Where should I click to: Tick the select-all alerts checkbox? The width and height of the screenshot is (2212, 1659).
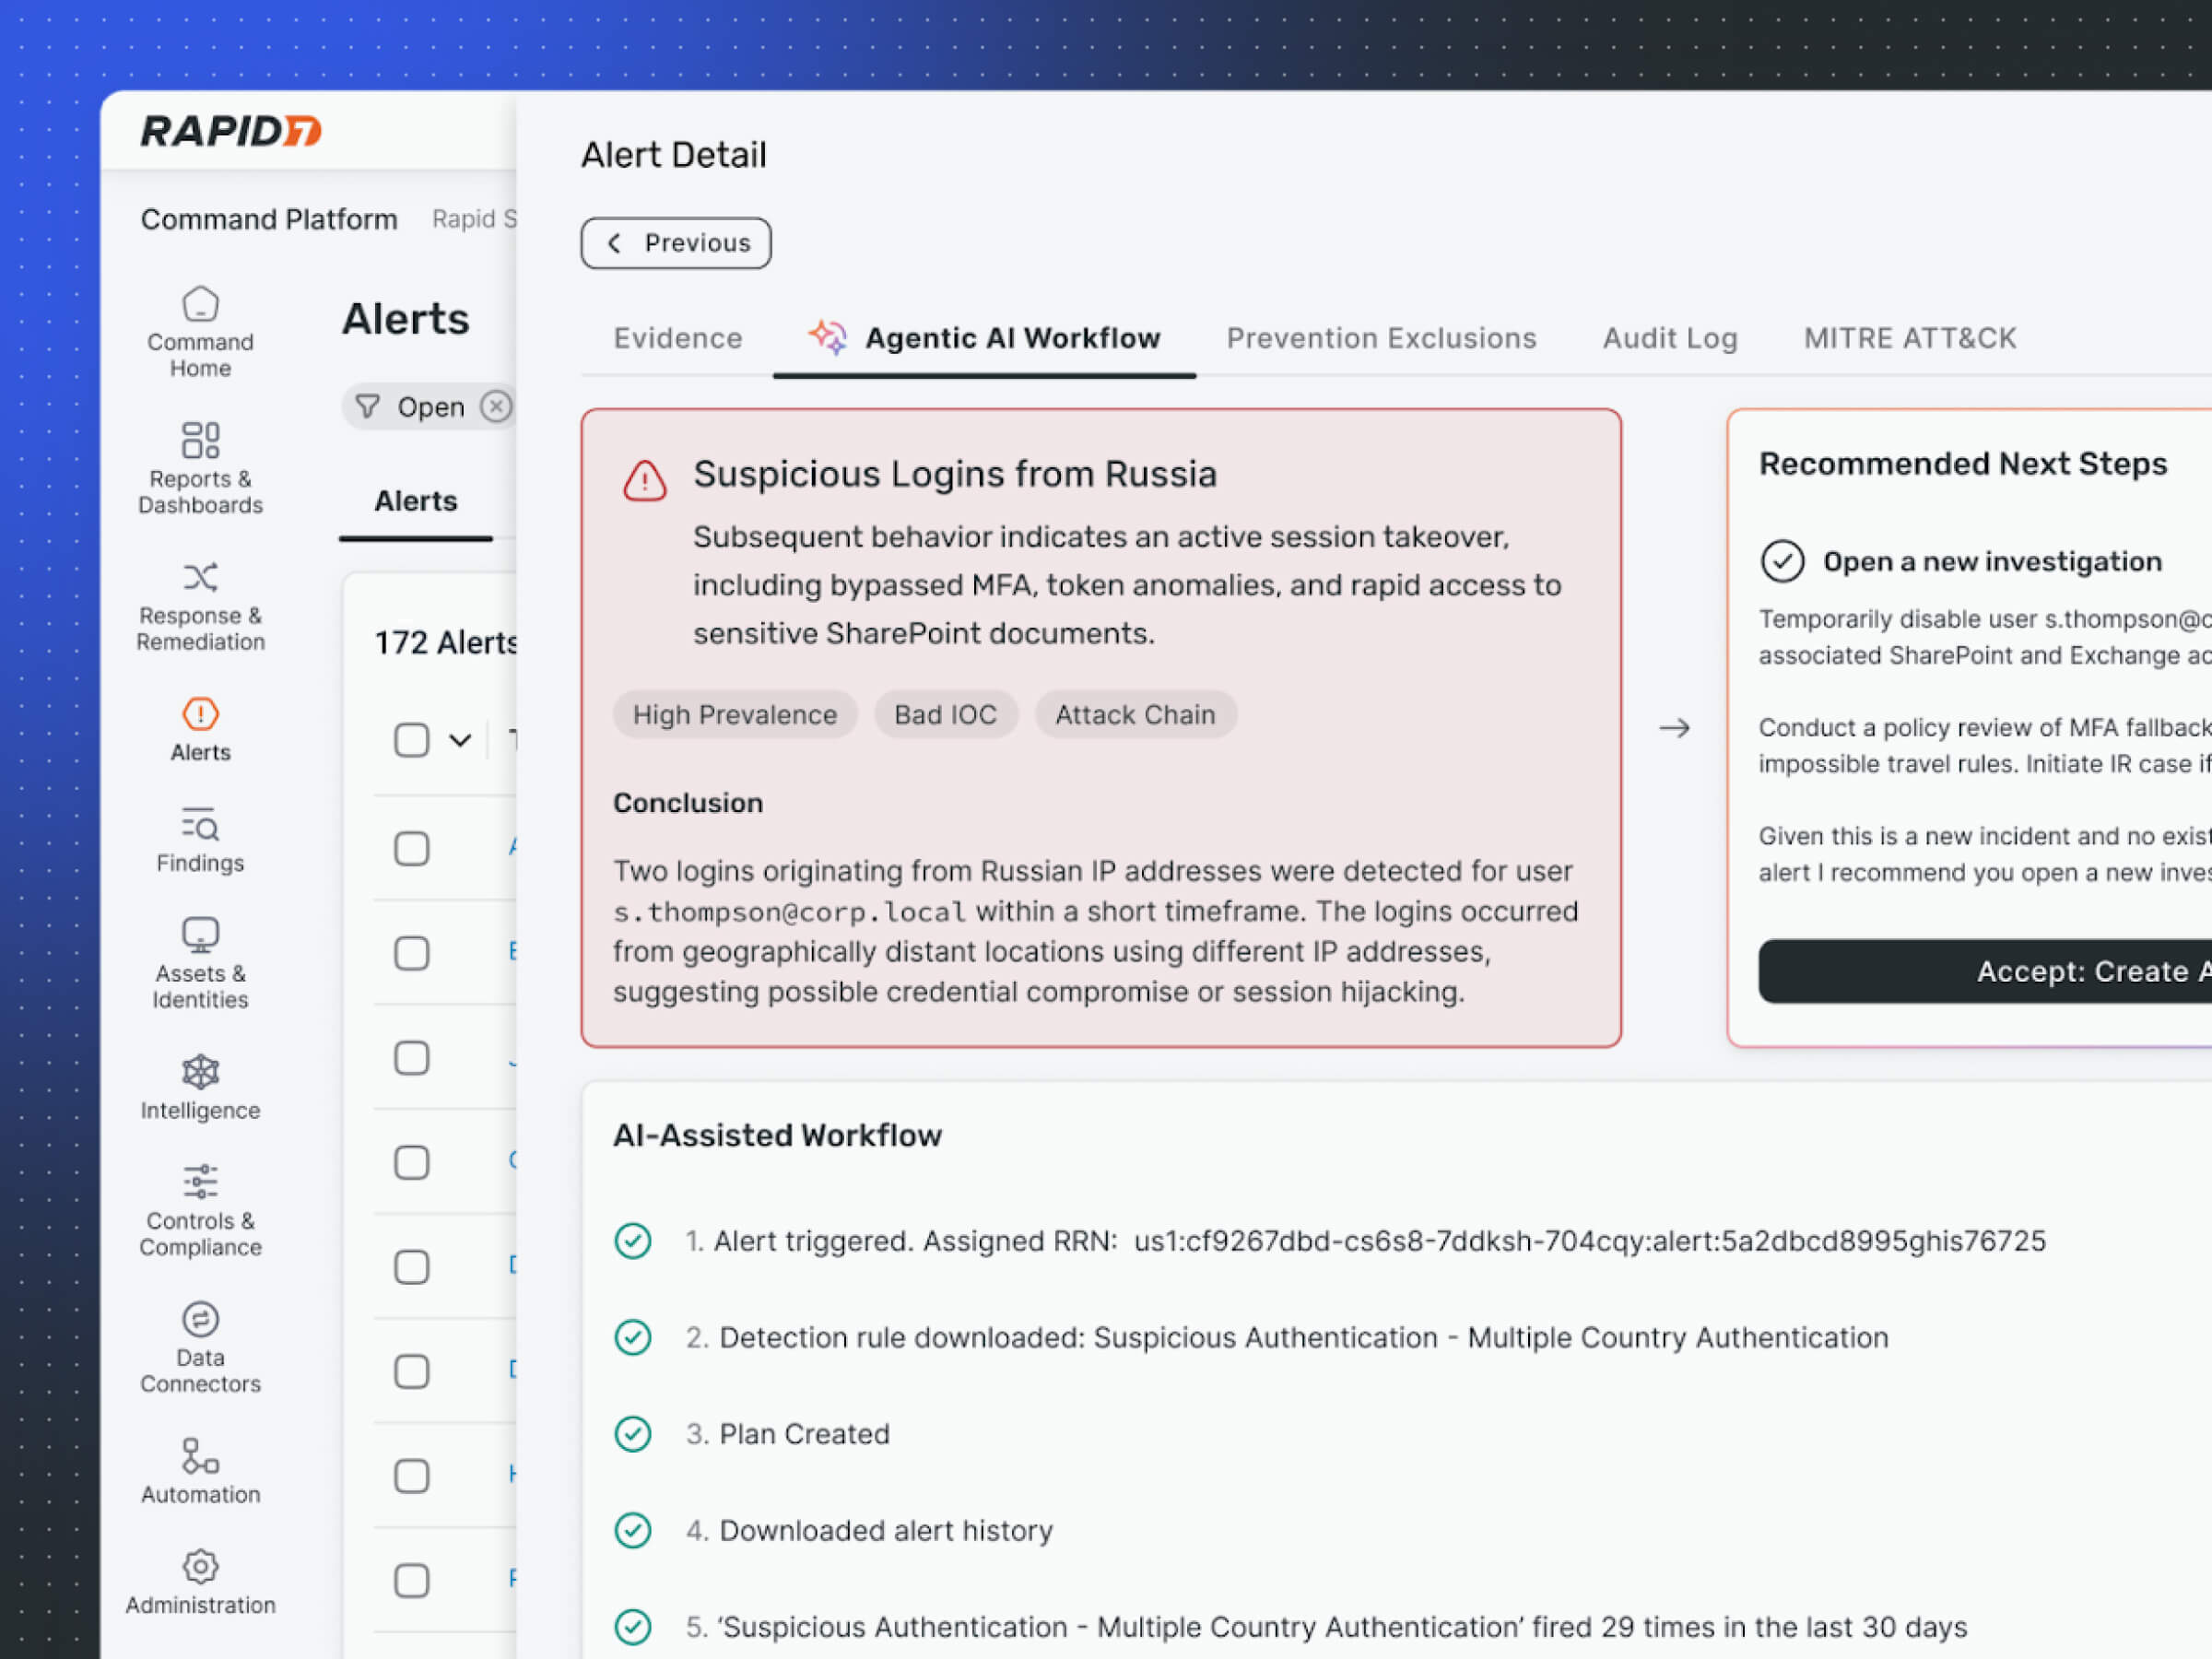[x=411, y=740]
